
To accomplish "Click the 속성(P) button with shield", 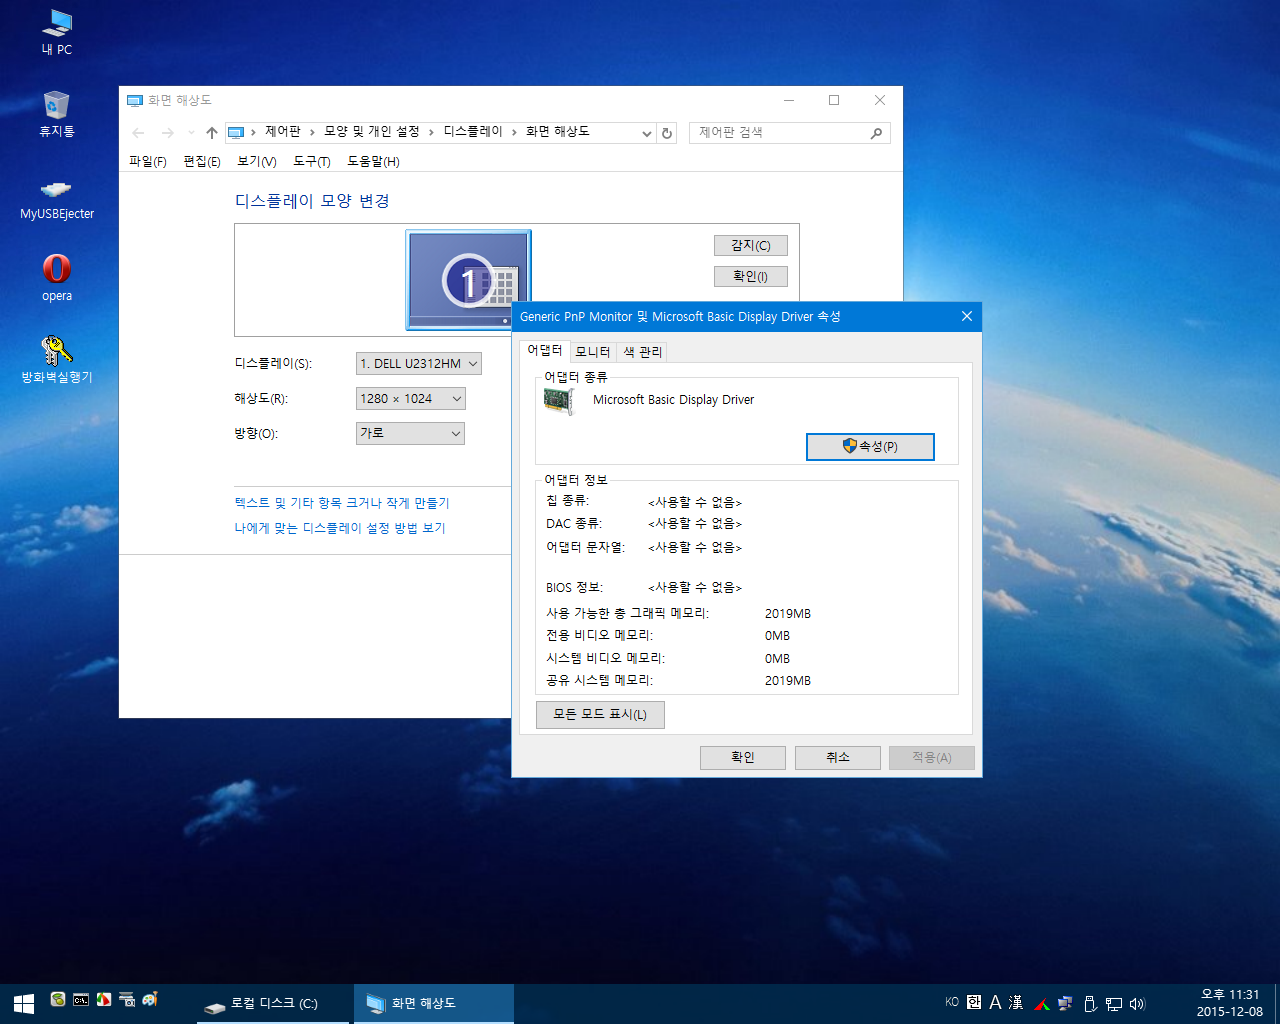I will (870, 447).
